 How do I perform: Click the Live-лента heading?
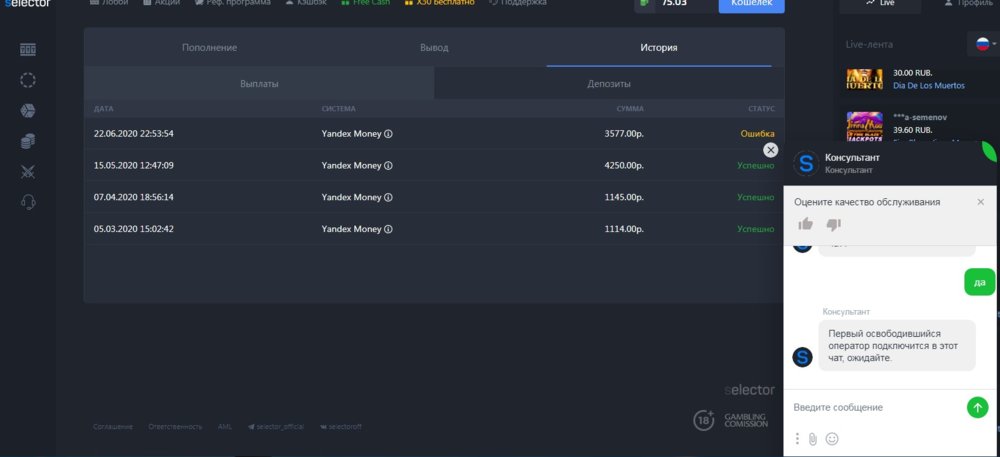869,45
